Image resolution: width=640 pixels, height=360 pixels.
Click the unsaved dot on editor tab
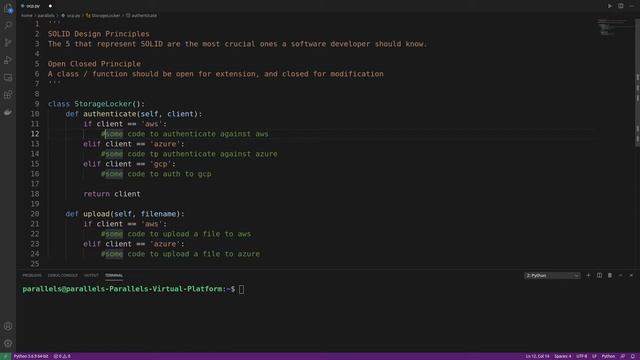50,6
